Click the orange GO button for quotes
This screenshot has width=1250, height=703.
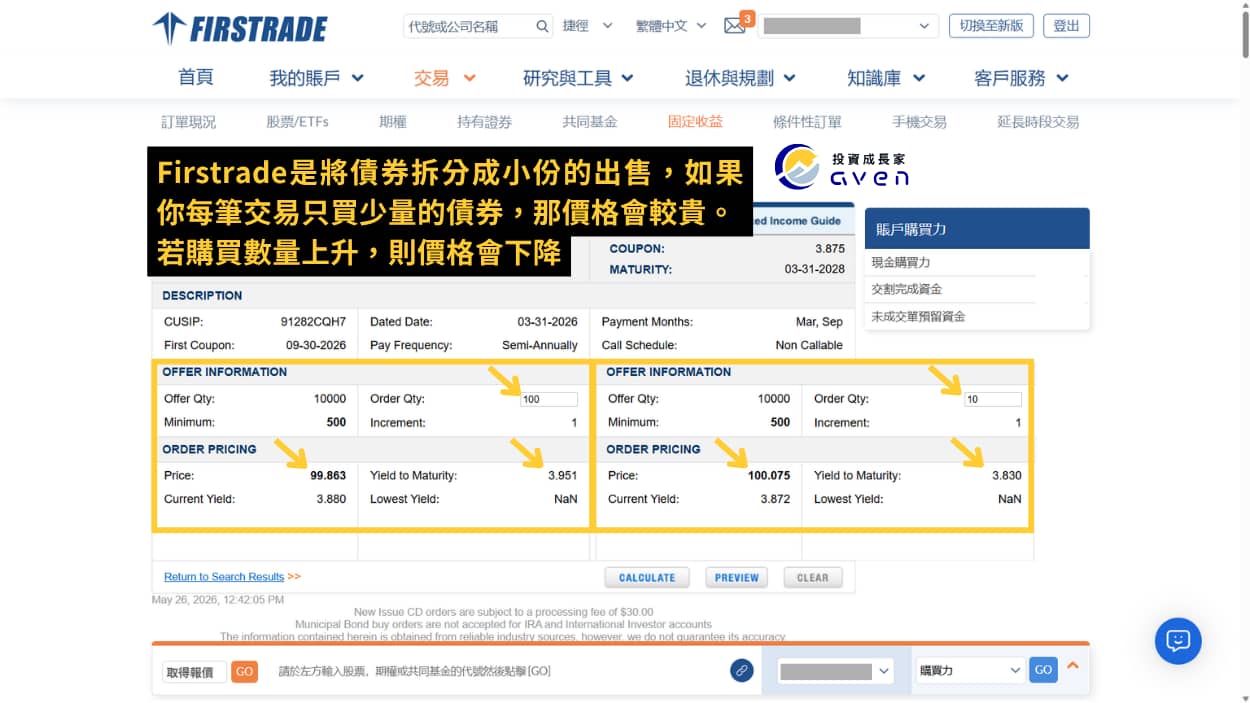[244, 672]
